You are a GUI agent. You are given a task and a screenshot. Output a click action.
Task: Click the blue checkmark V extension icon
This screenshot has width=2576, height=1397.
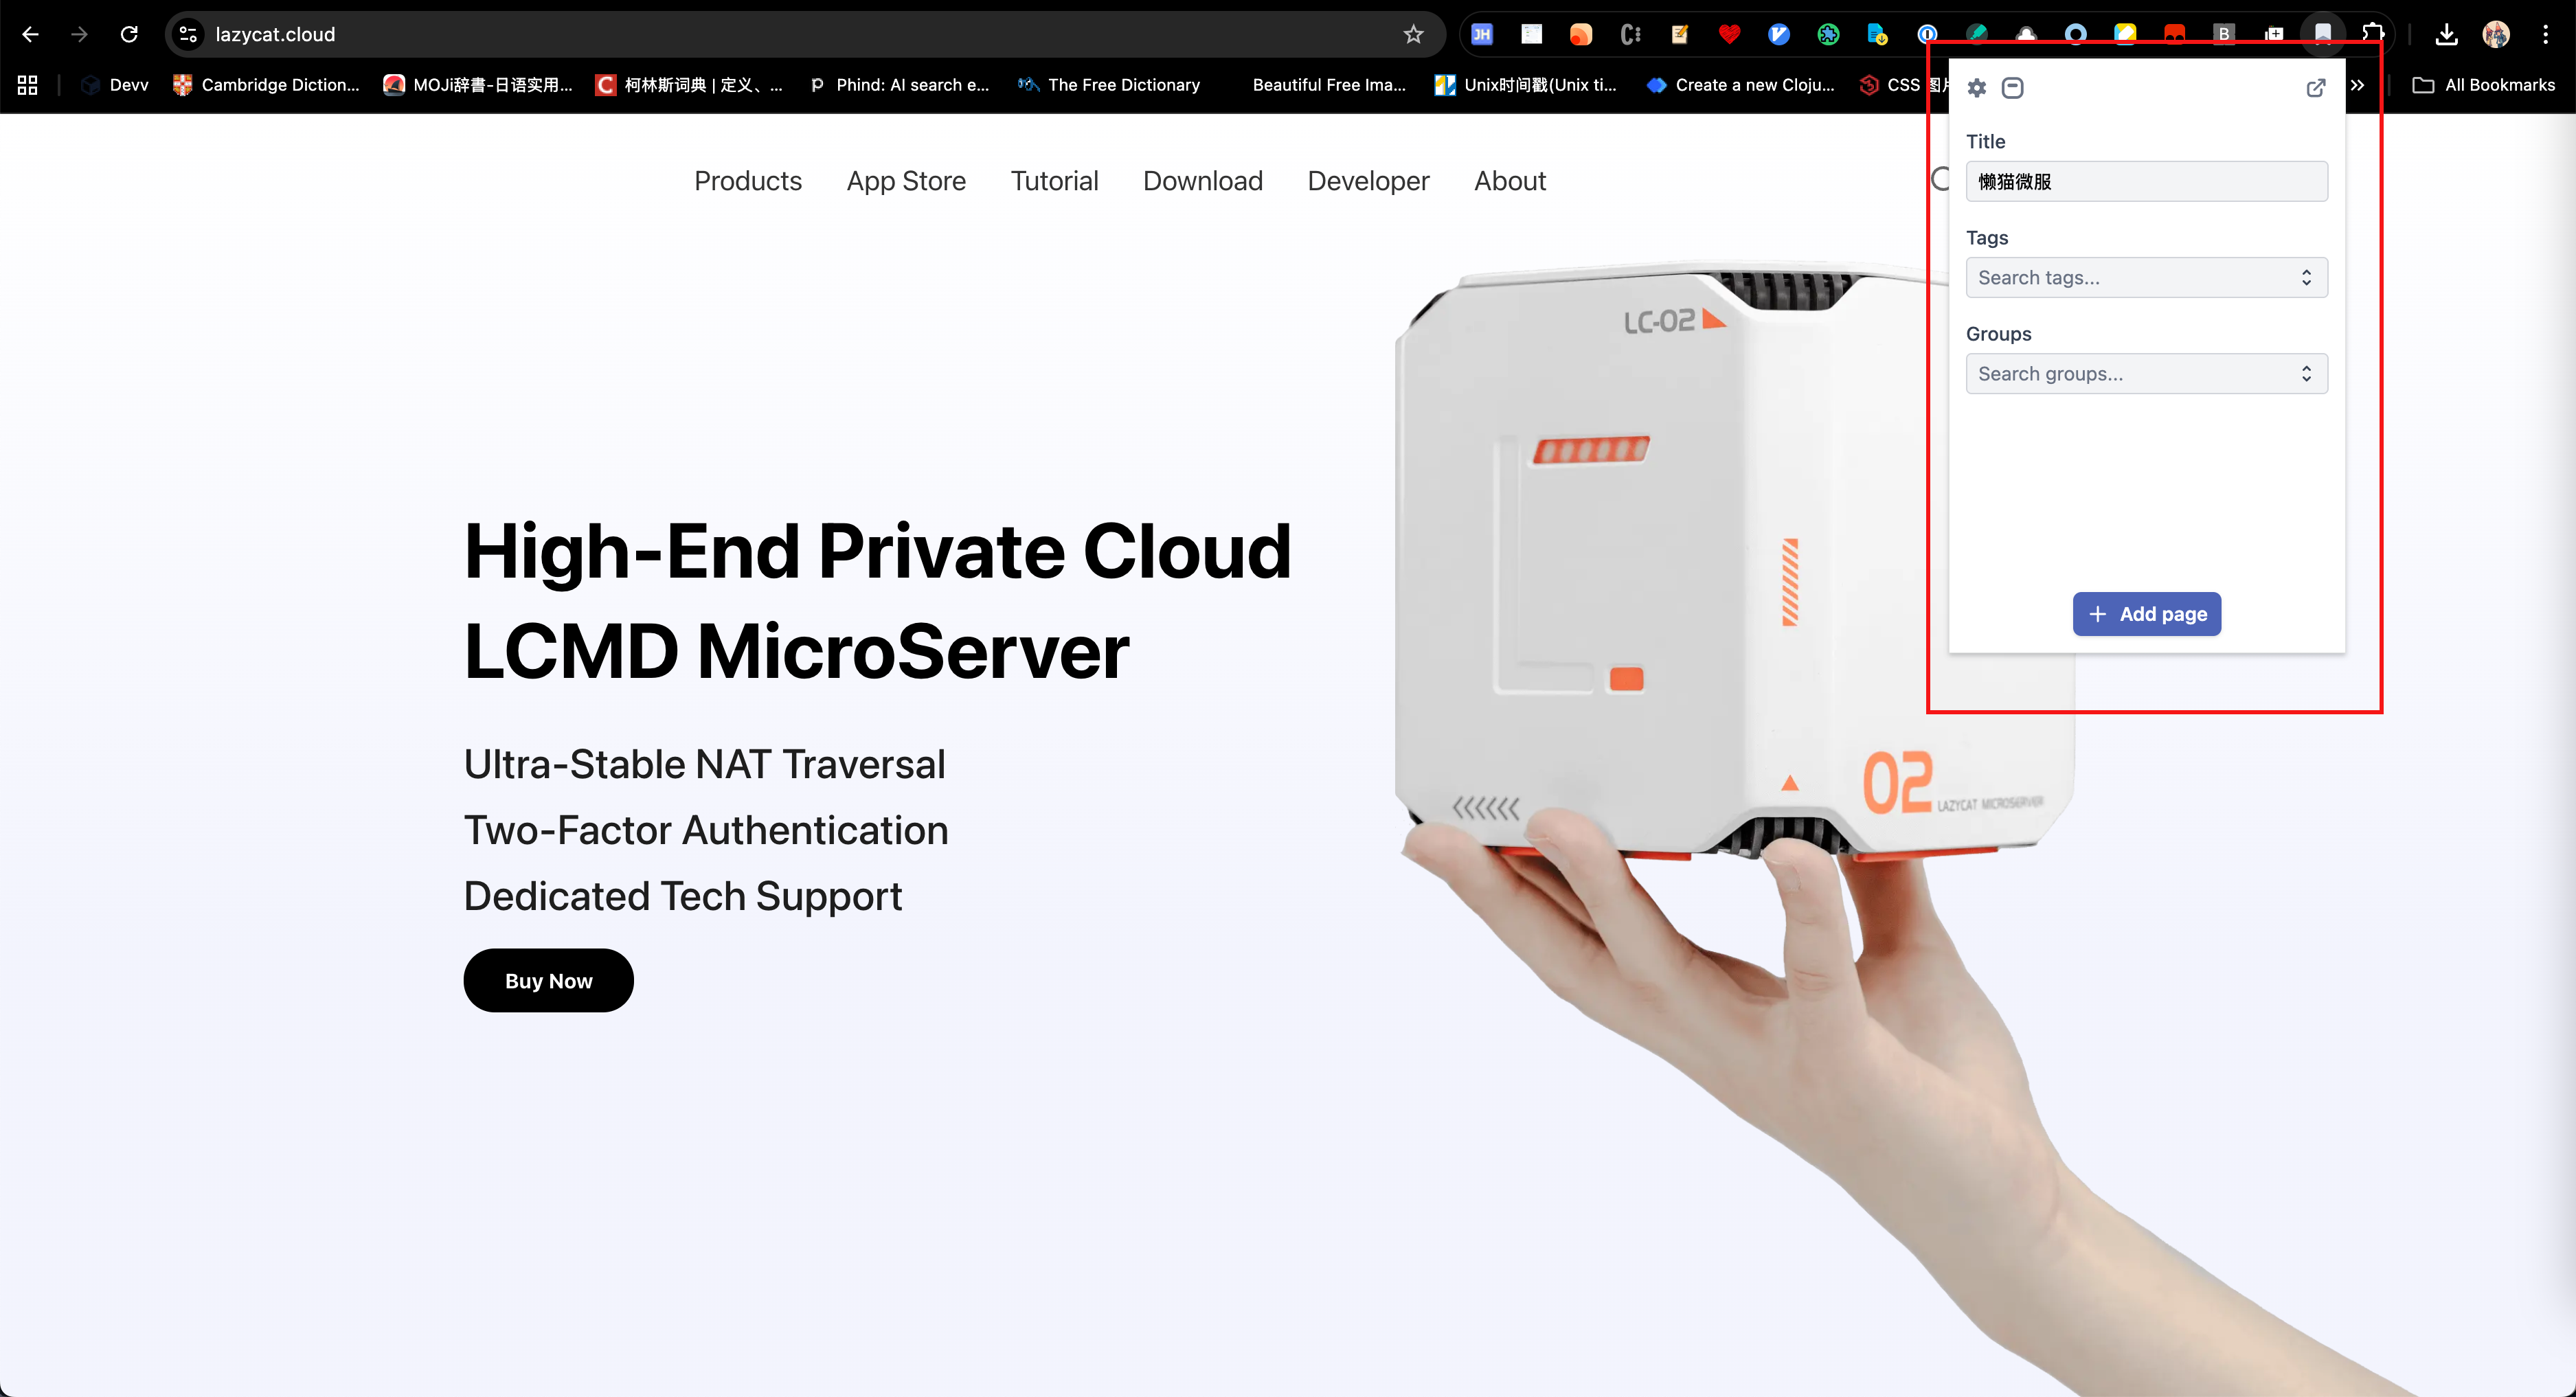pyautogui.click(x=1779, y=34)
